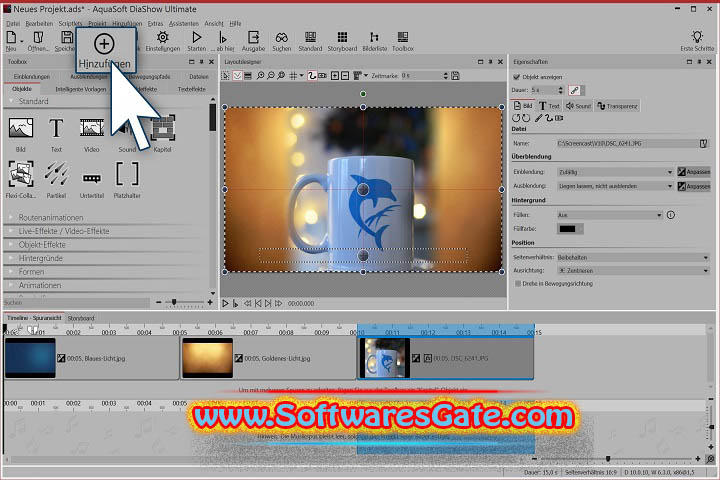Show info icon beside Füllen
The width and height of the screenshot is (720, 480).
click(x=671, y=215)
